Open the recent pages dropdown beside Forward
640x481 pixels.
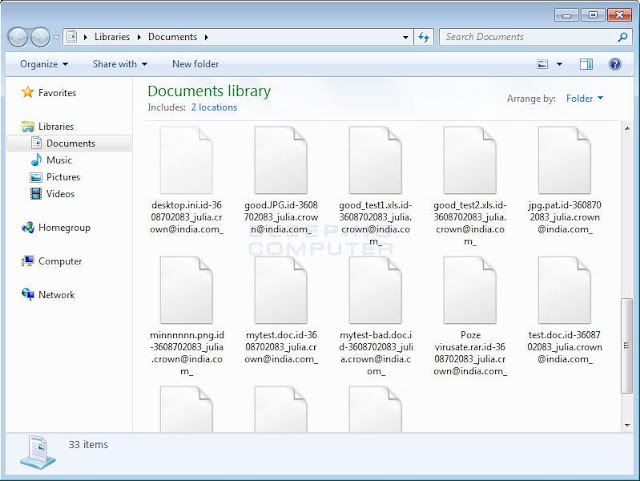click(x=56, y=37)
